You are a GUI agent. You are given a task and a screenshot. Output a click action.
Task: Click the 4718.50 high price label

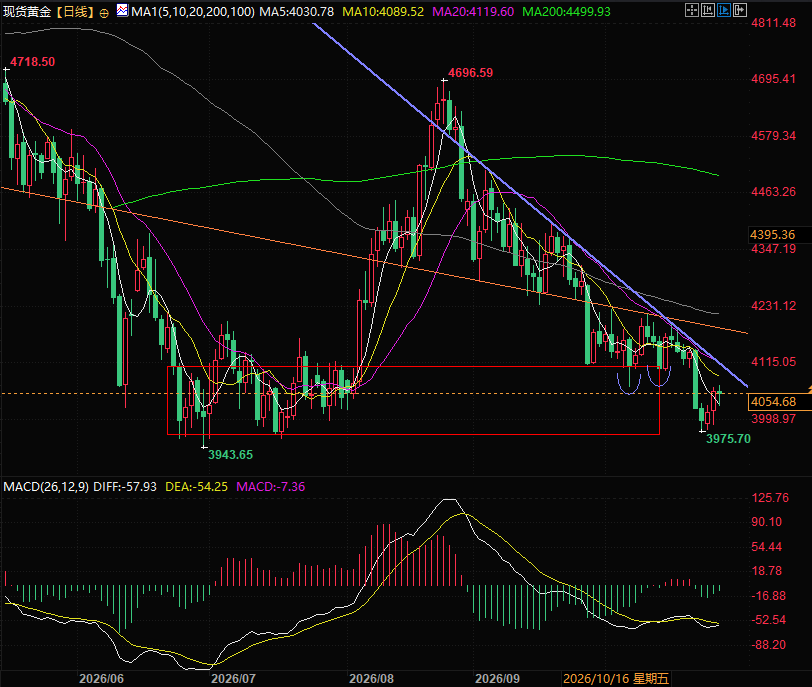[33, 62]
